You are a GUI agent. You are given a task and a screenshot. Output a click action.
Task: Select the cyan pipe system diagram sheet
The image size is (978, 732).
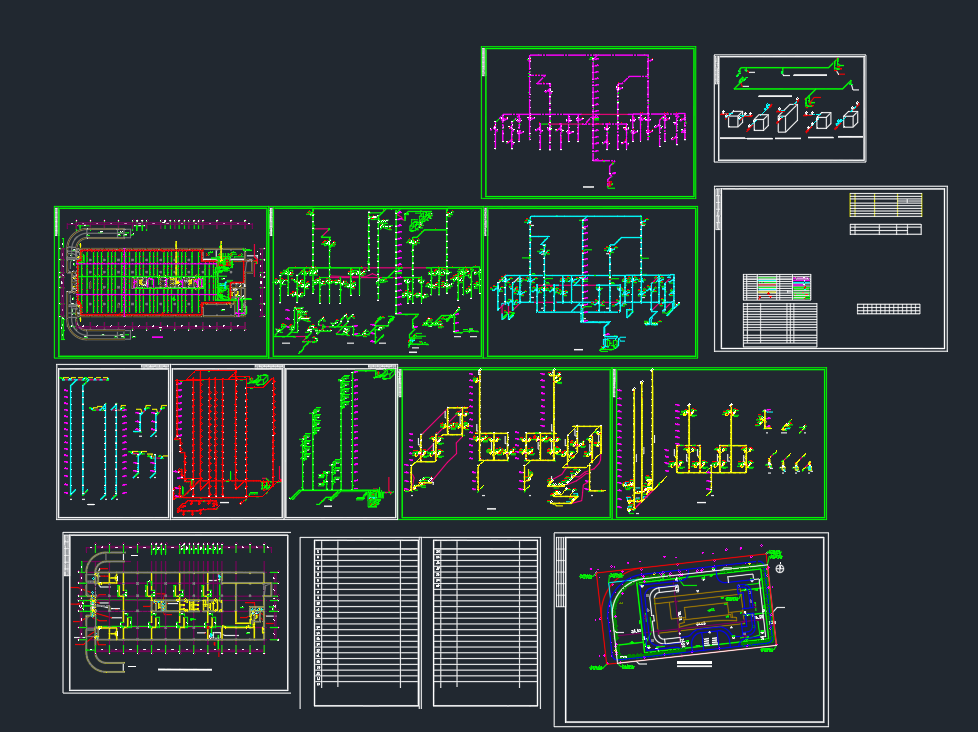point(591,282)
